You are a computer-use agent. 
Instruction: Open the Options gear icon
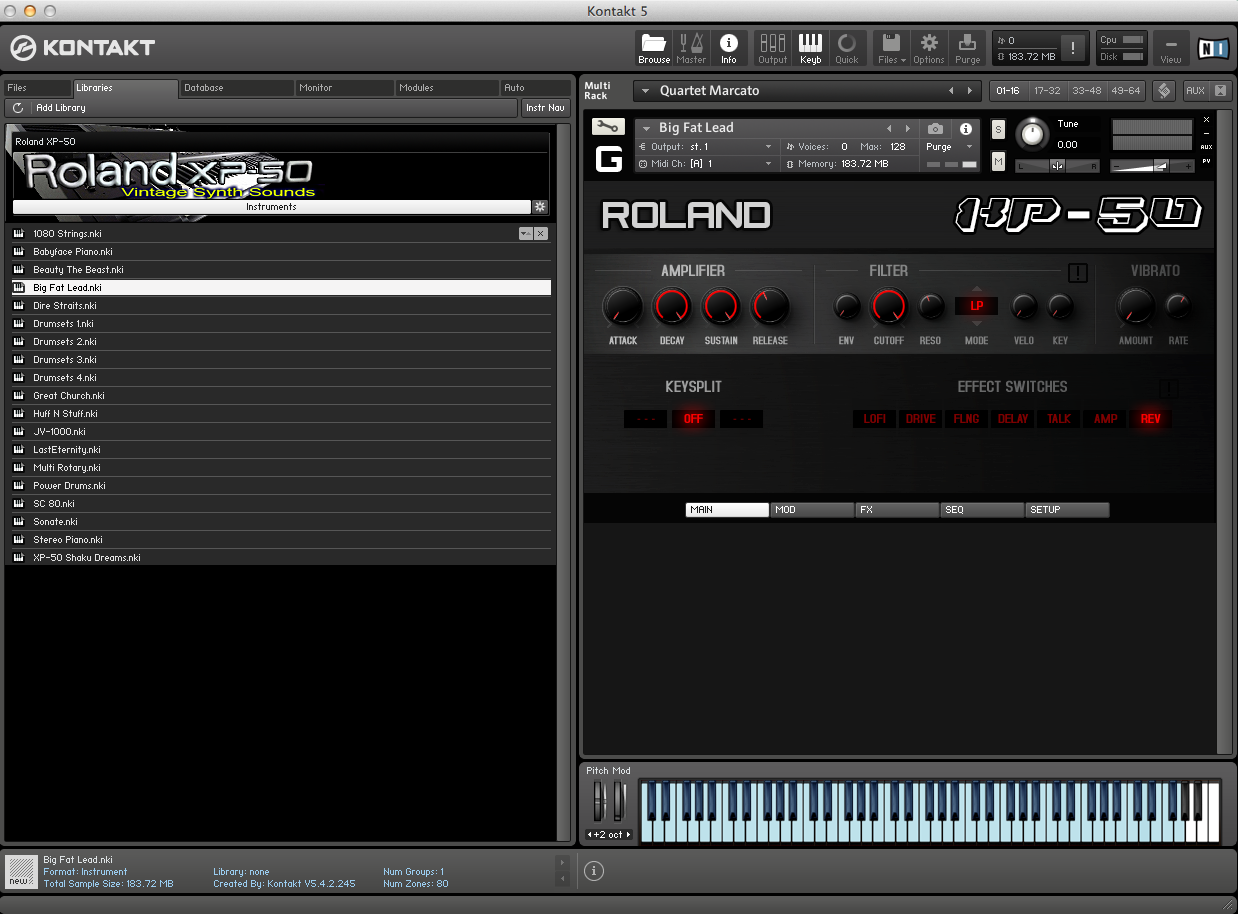[x=929, y=47]
